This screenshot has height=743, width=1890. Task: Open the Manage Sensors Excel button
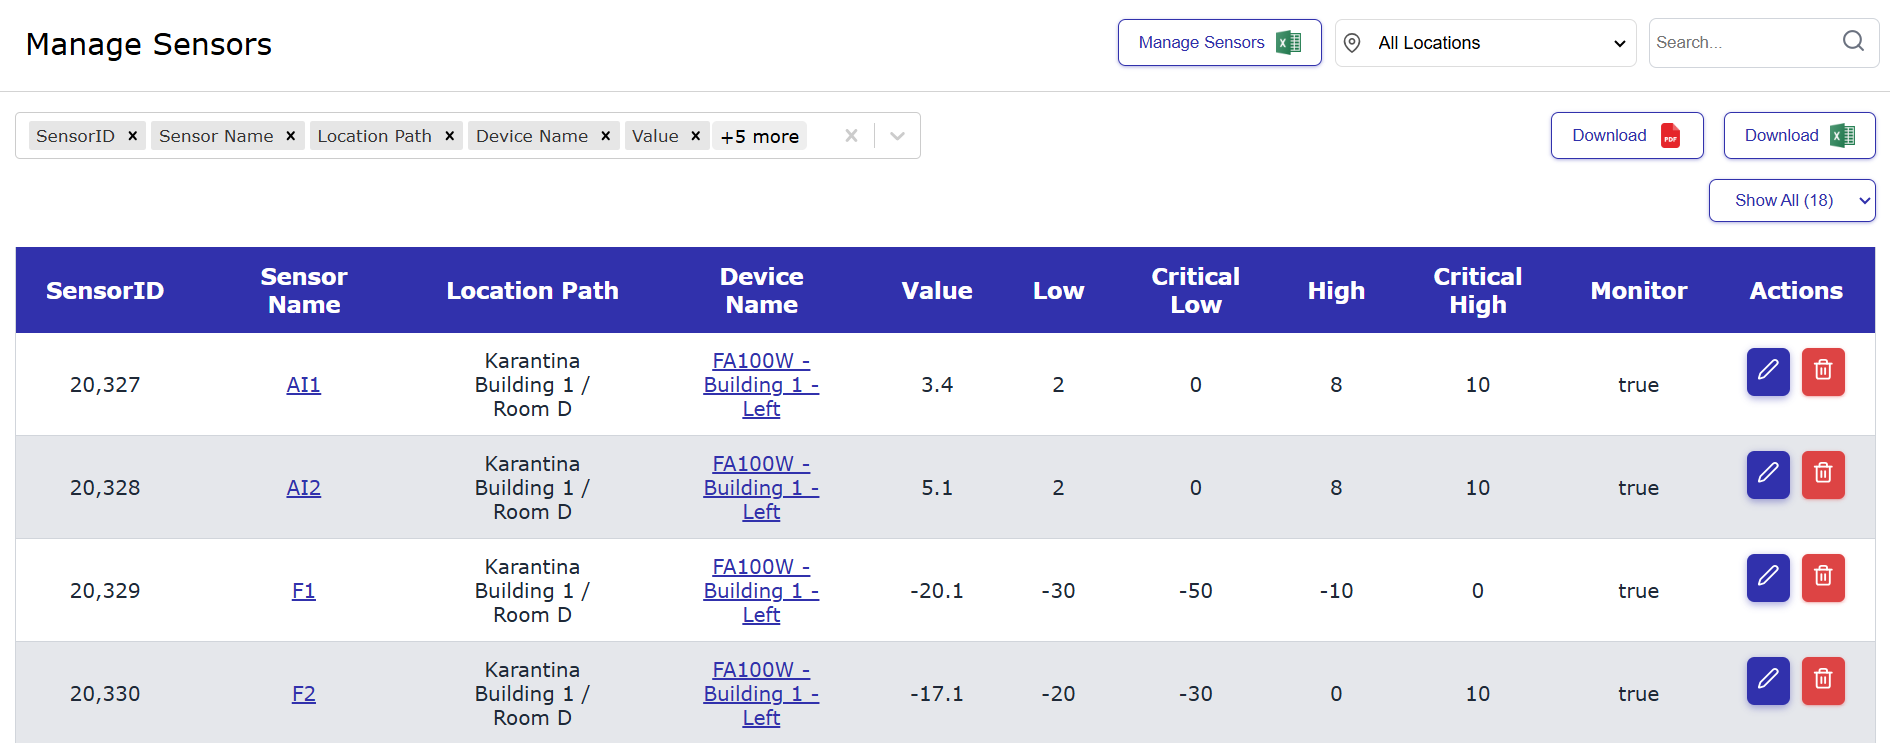(x=1219, y=43)
